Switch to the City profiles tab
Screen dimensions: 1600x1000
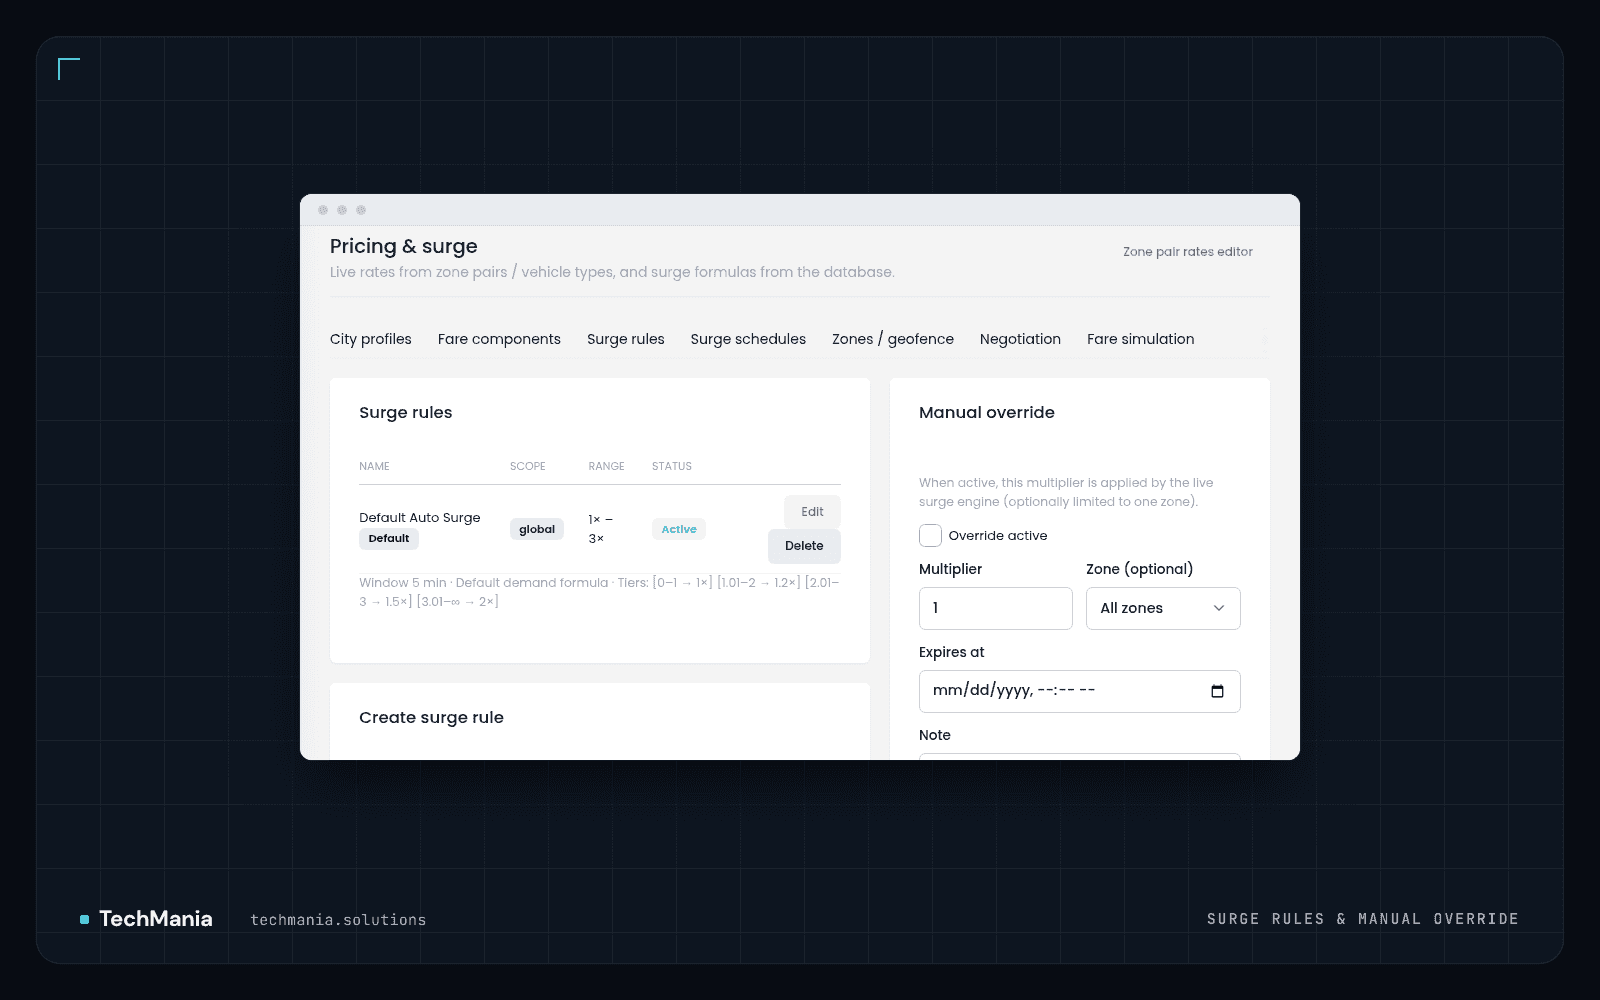371,339
